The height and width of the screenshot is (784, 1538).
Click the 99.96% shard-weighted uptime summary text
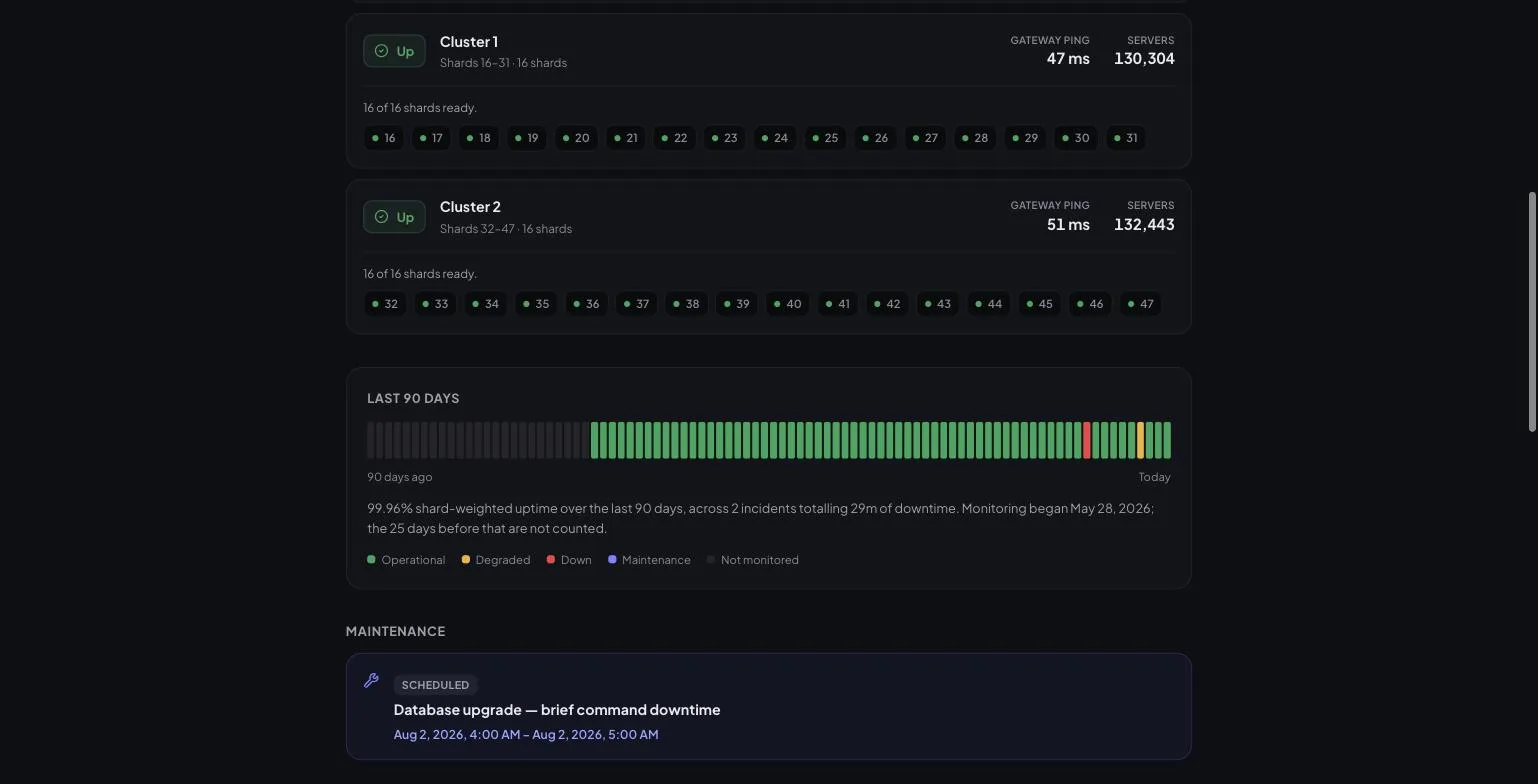click(761, 519)
